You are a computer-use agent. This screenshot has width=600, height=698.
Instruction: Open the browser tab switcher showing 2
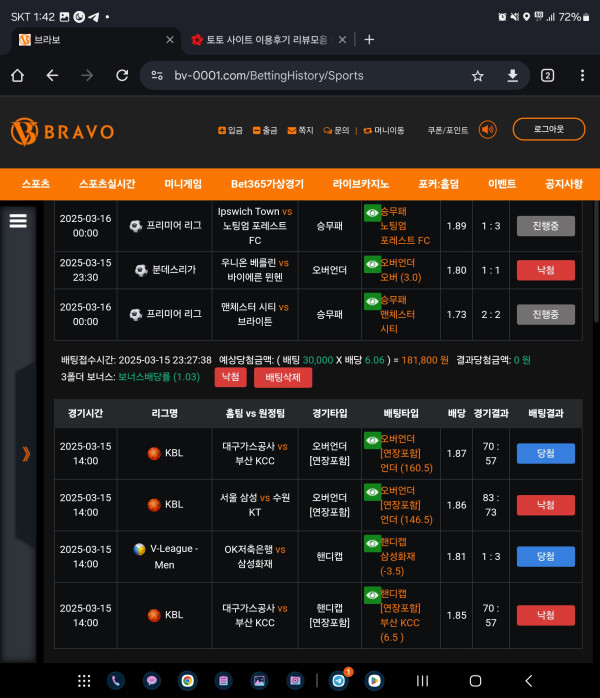(x=547, y=75)
